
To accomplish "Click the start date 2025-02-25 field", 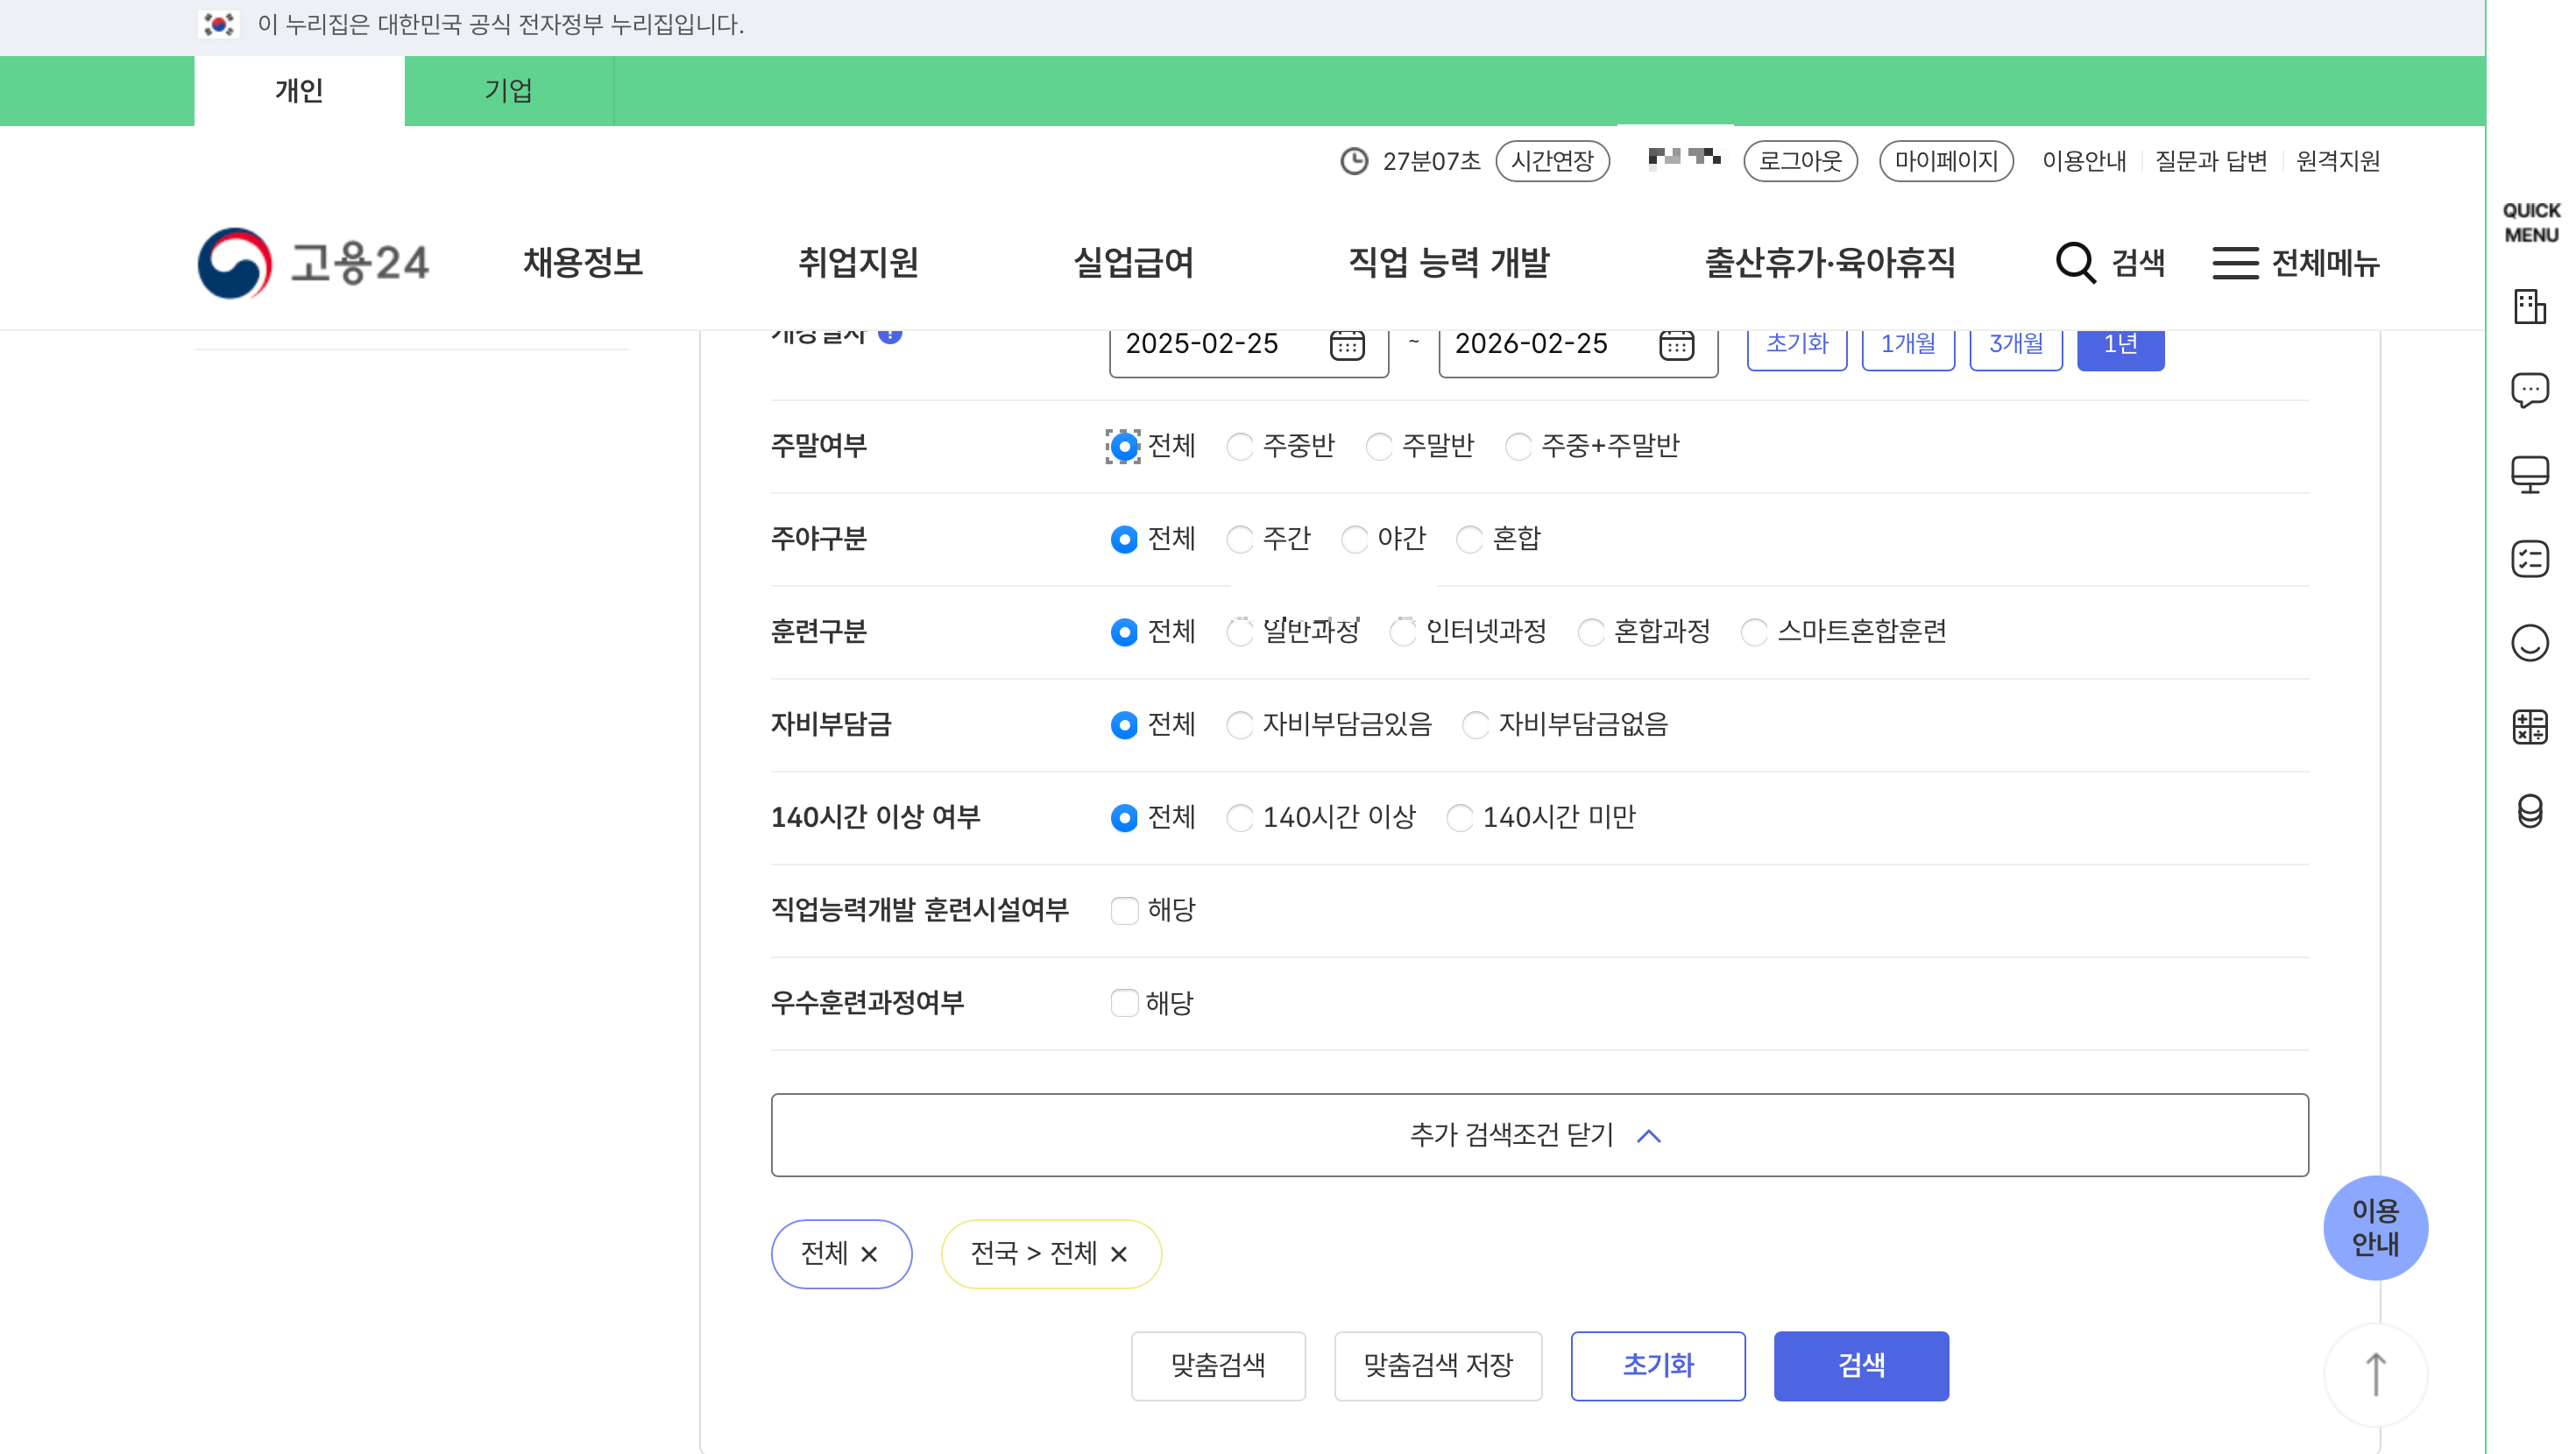I will [x=1210, y=345].
